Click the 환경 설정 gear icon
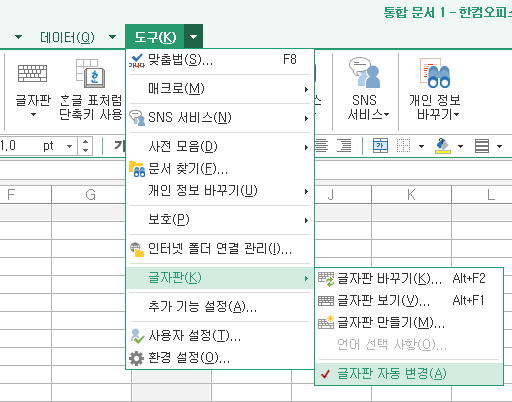The image size is (512, 402). pyautogui.click(x=136, y=359)
